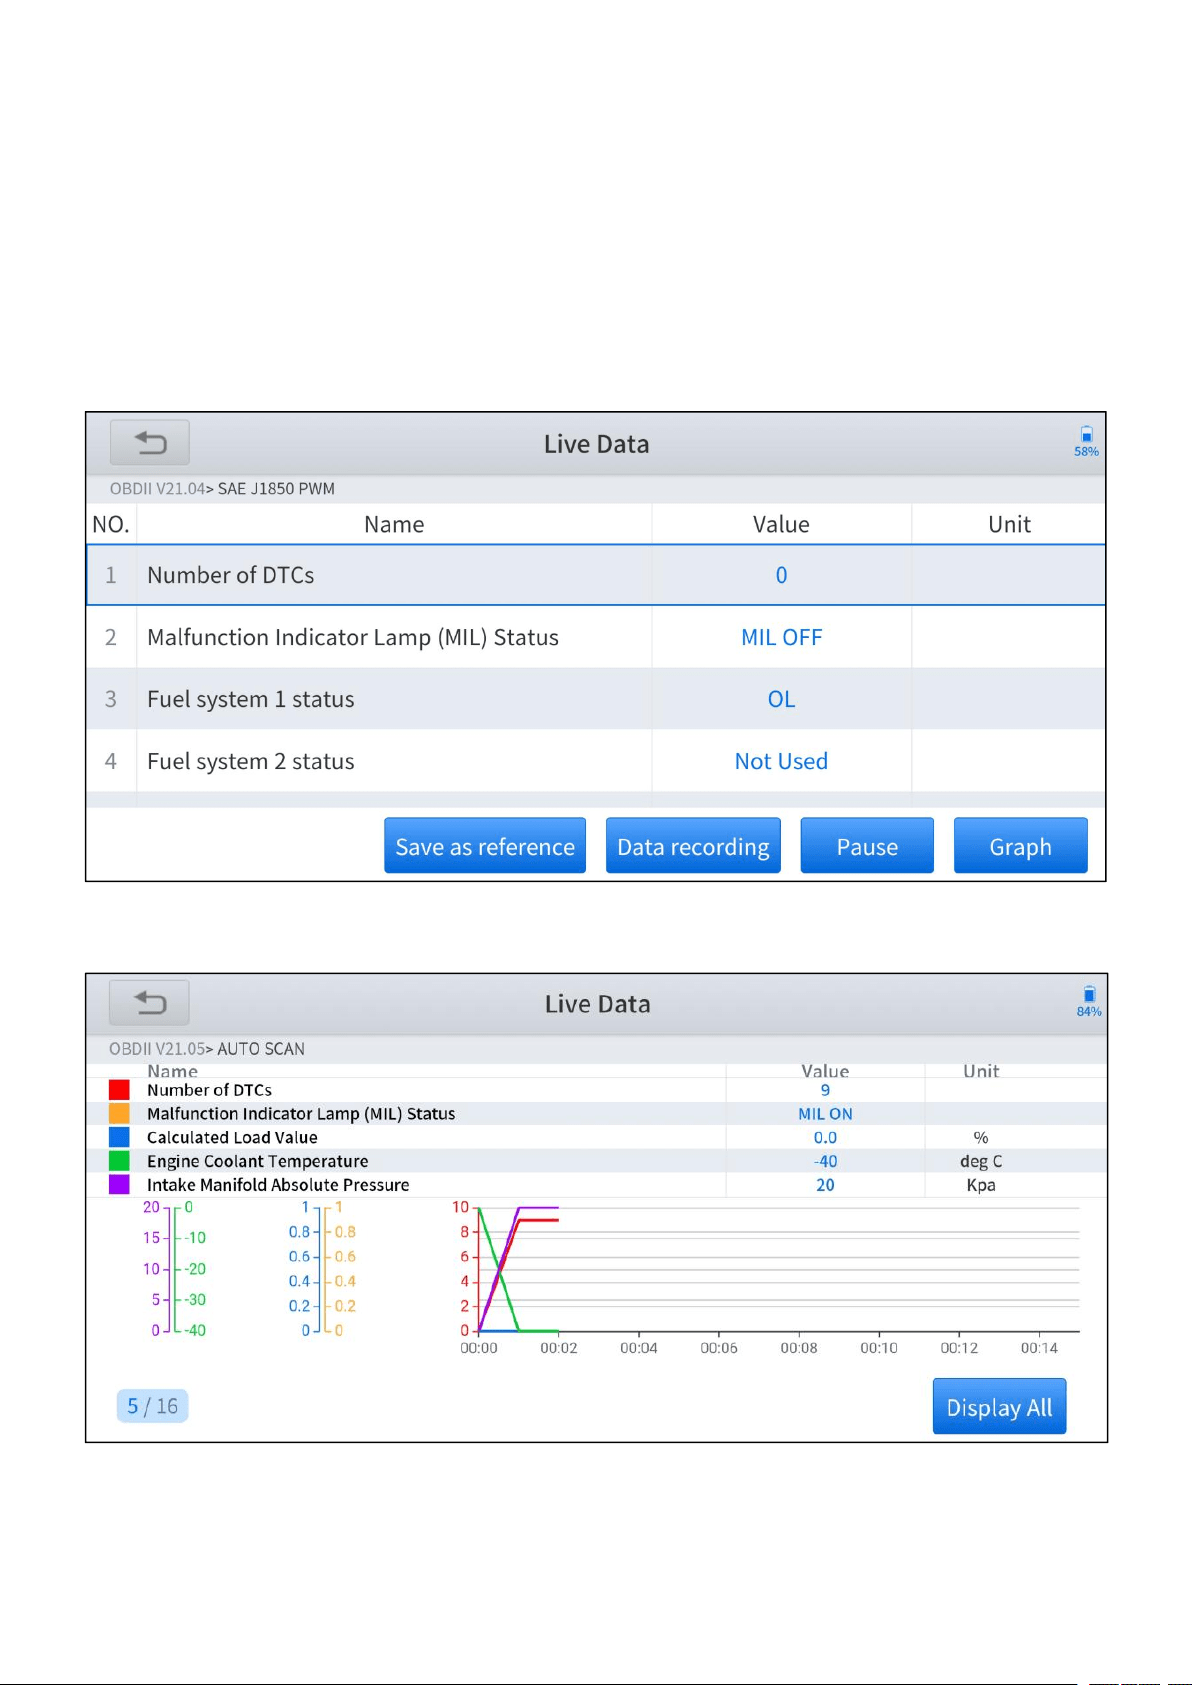Viewport: 1192px width, 1685px height.
Task: Click the green Engine Coolant Temperature swatch
Action: pyautogui.click(x=119, y=1161)
